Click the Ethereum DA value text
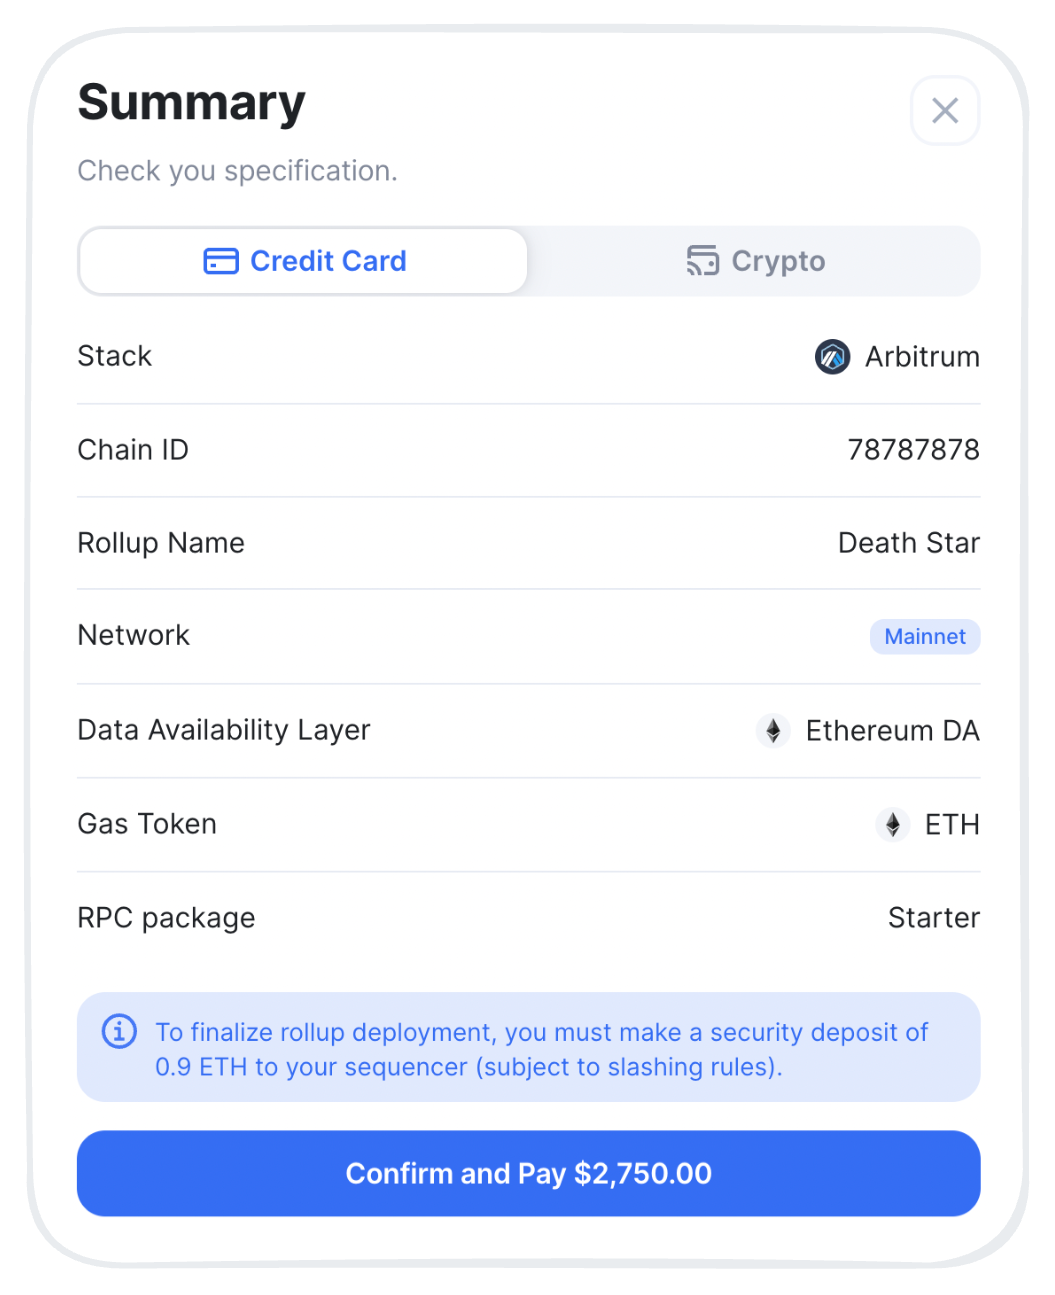 tap(892, 731)
